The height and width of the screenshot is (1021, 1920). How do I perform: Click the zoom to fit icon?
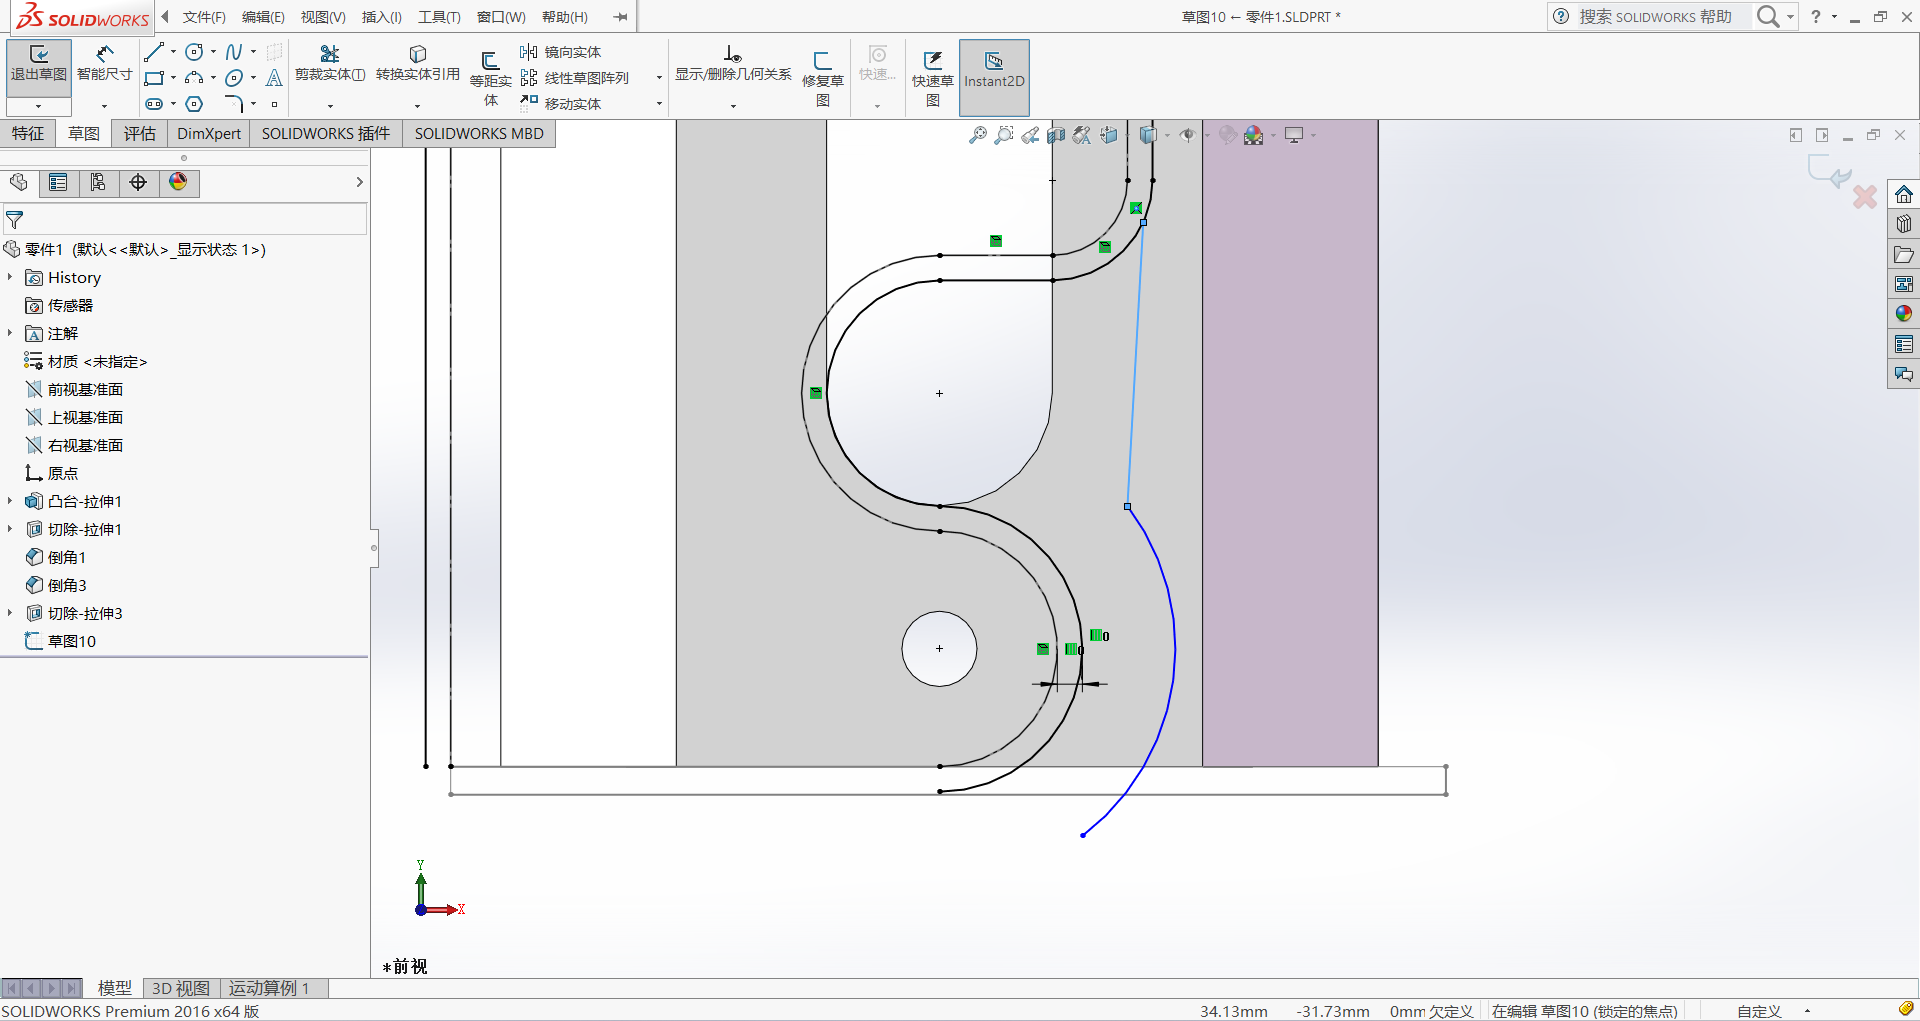coord(978,135)
